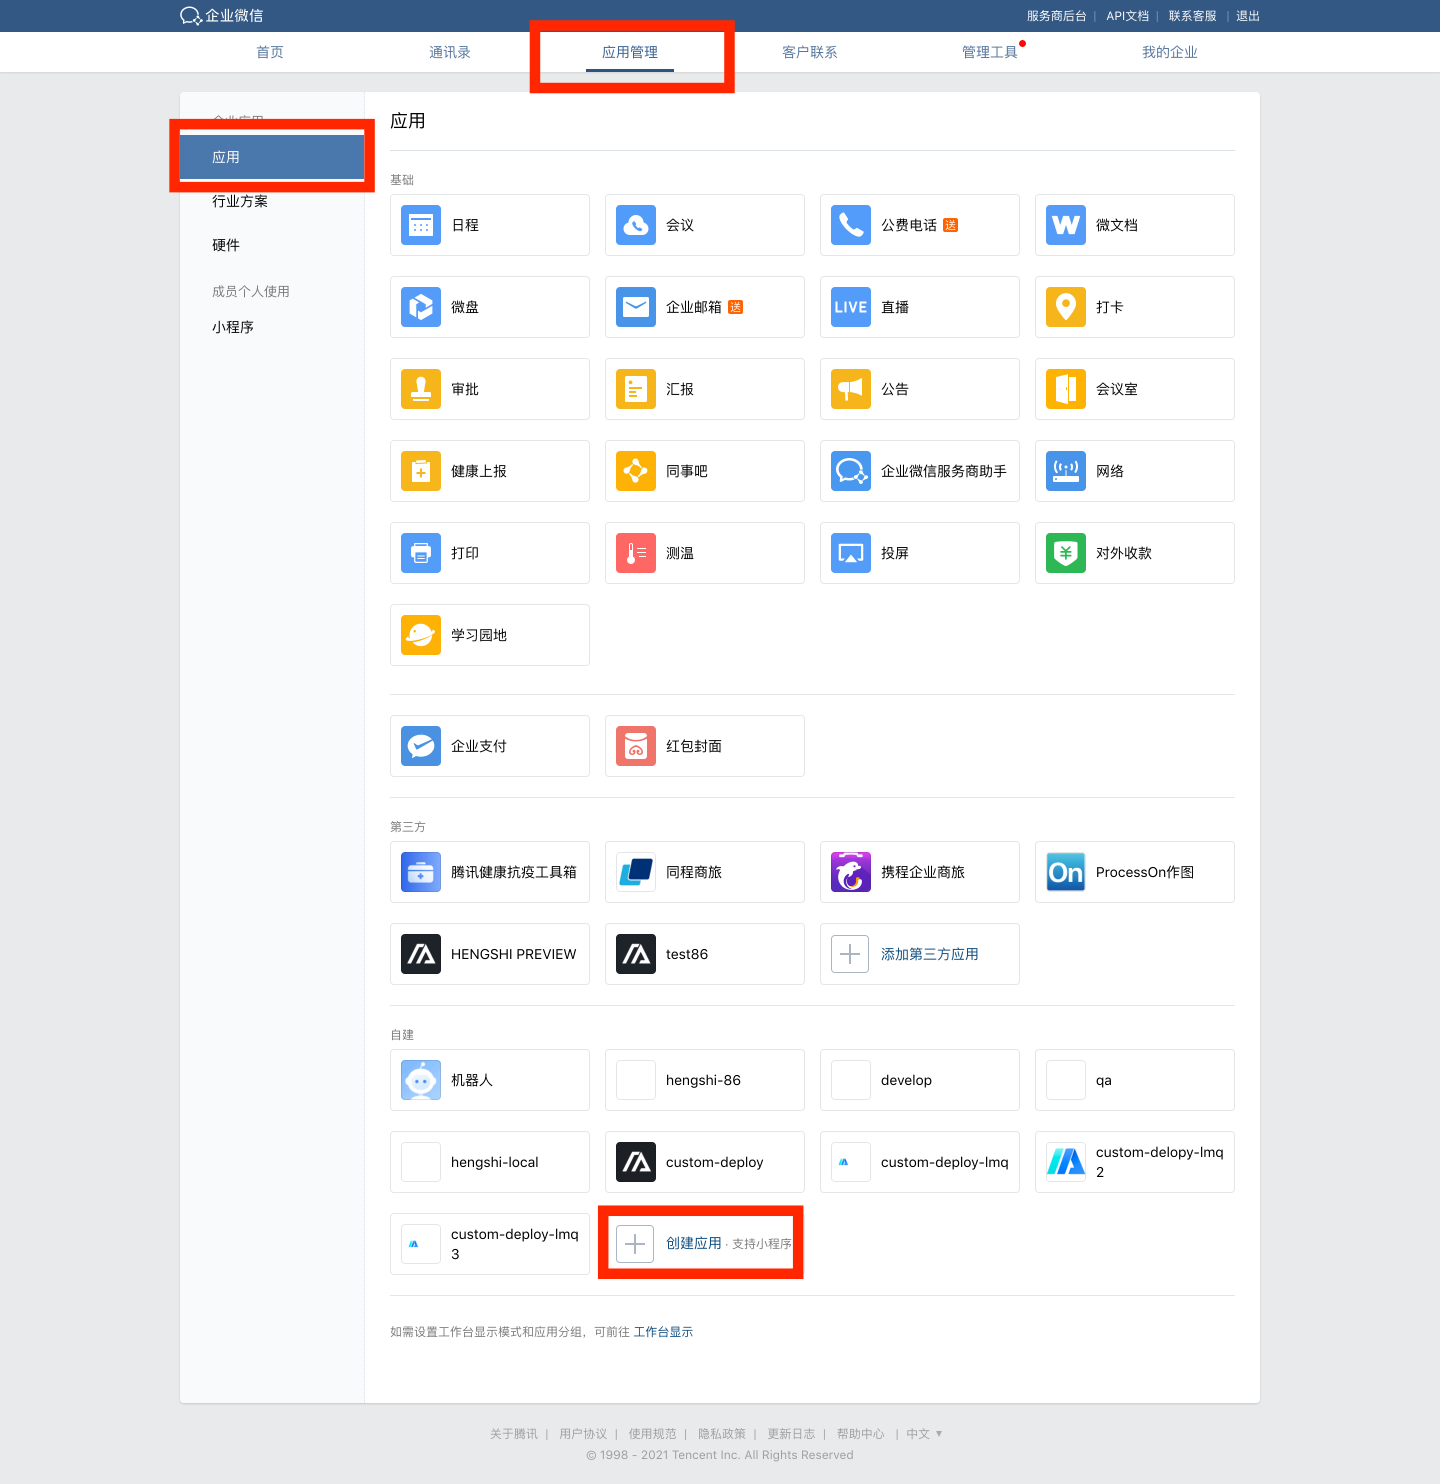
Task: Open the 测温 thermometer icon
Action: [x=636, y=553]
